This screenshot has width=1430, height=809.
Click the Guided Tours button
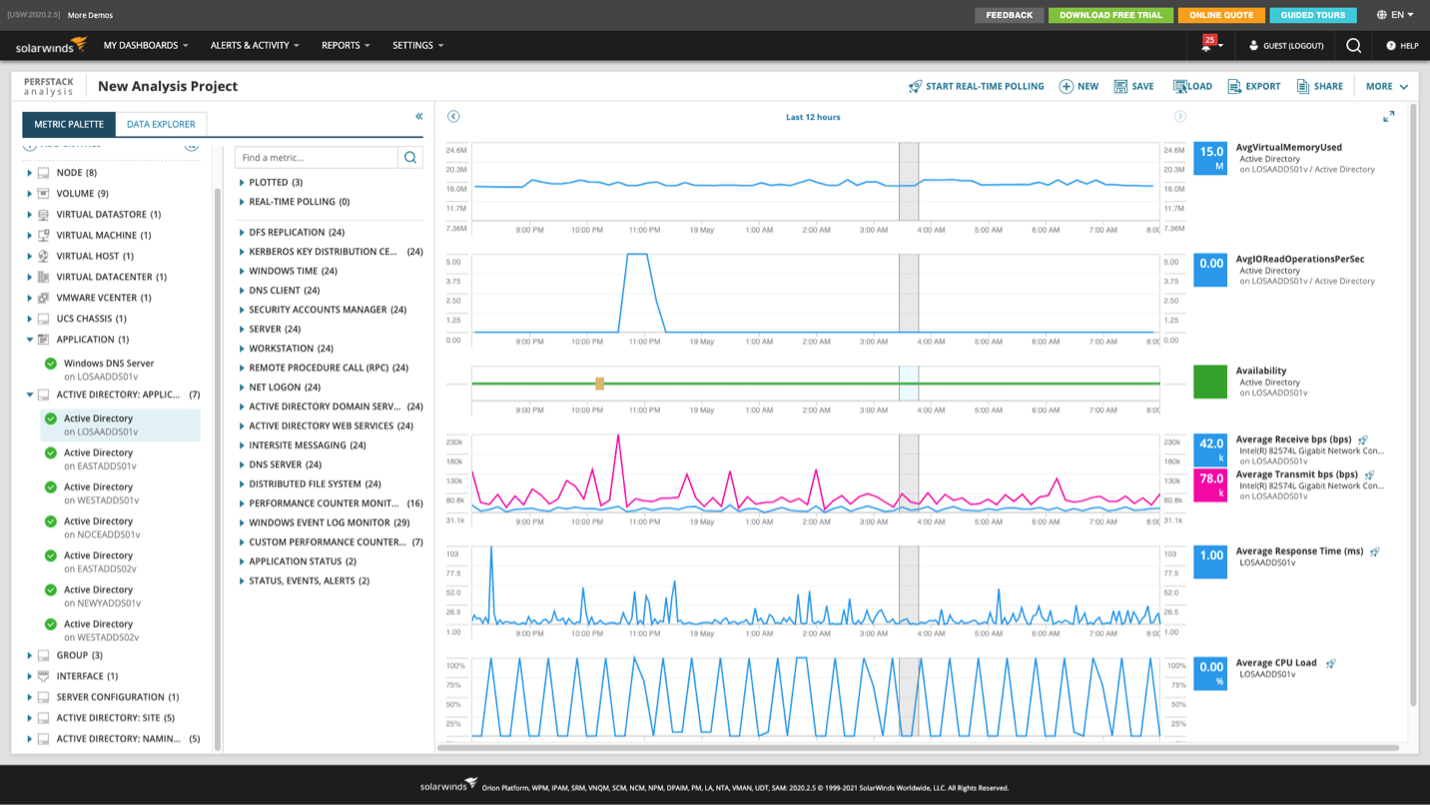pos(1313,15)
